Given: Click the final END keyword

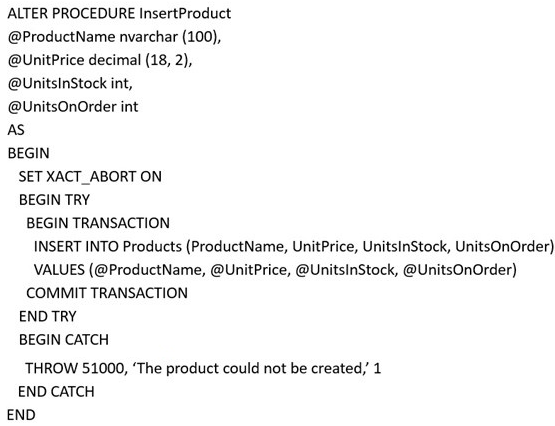Looking at the screenshot, I should coord(21,415).
